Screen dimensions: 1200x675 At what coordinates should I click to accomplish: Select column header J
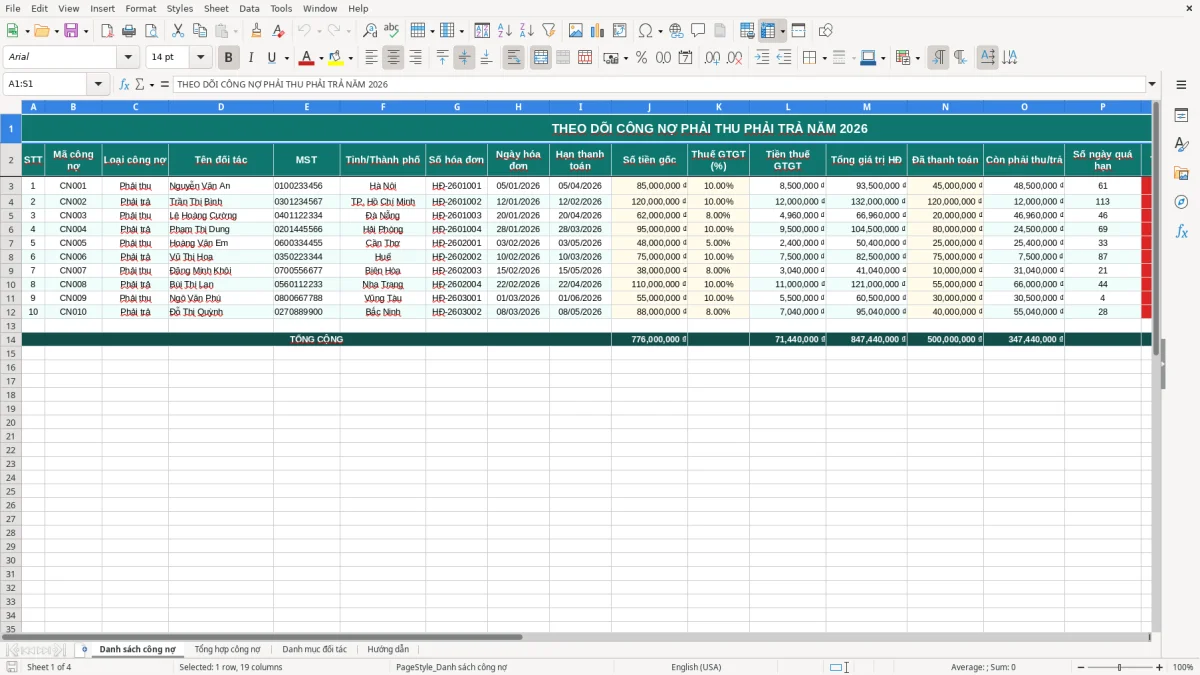tap(649, 107)
